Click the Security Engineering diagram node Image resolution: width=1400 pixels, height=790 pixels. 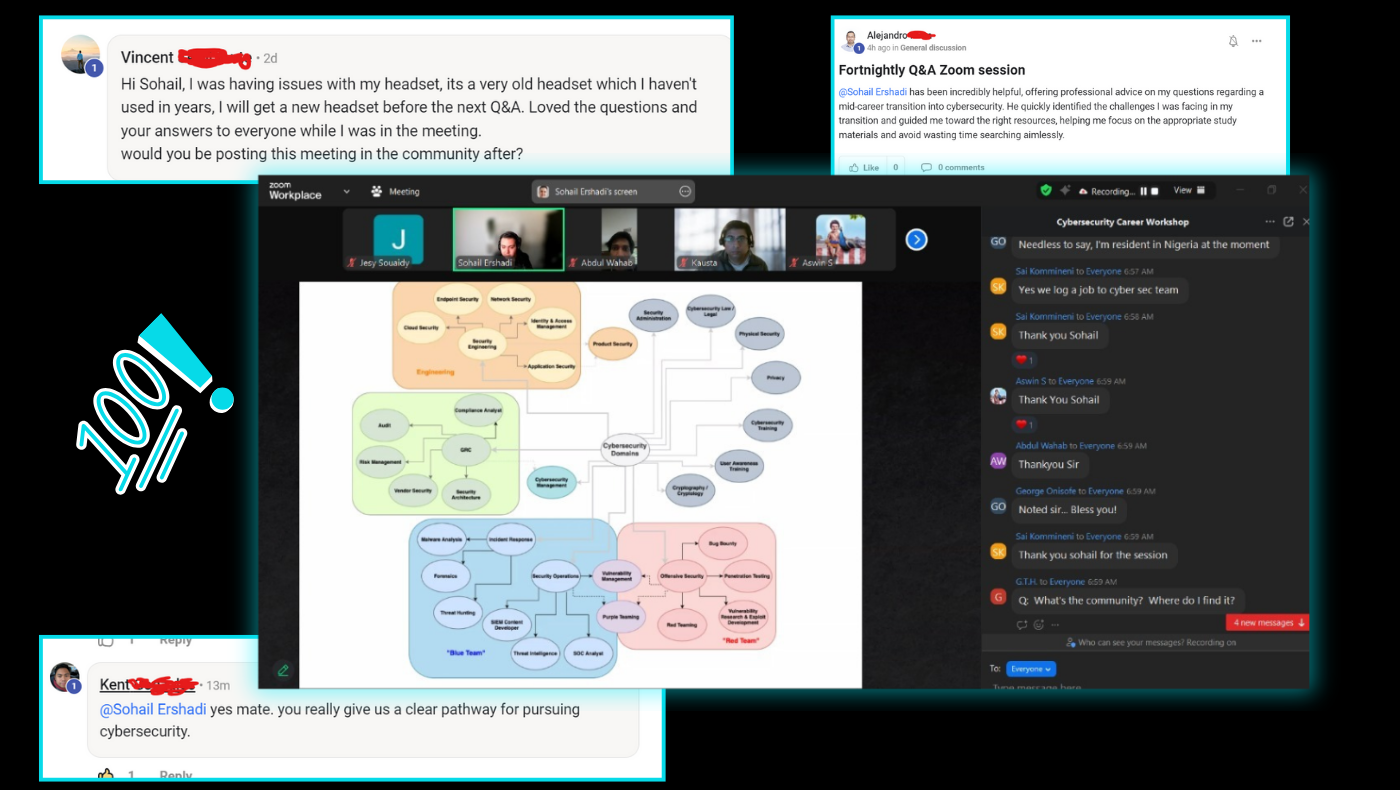pyautogui.click(x=482, y=343)
